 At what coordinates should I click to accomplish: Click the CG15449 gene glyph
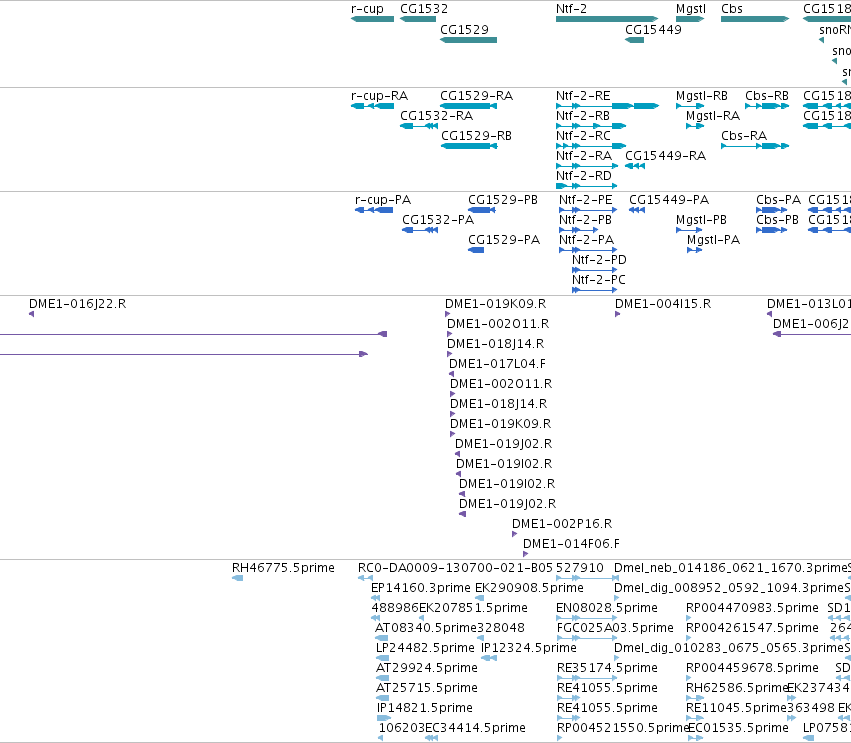(x=634, y=40)
